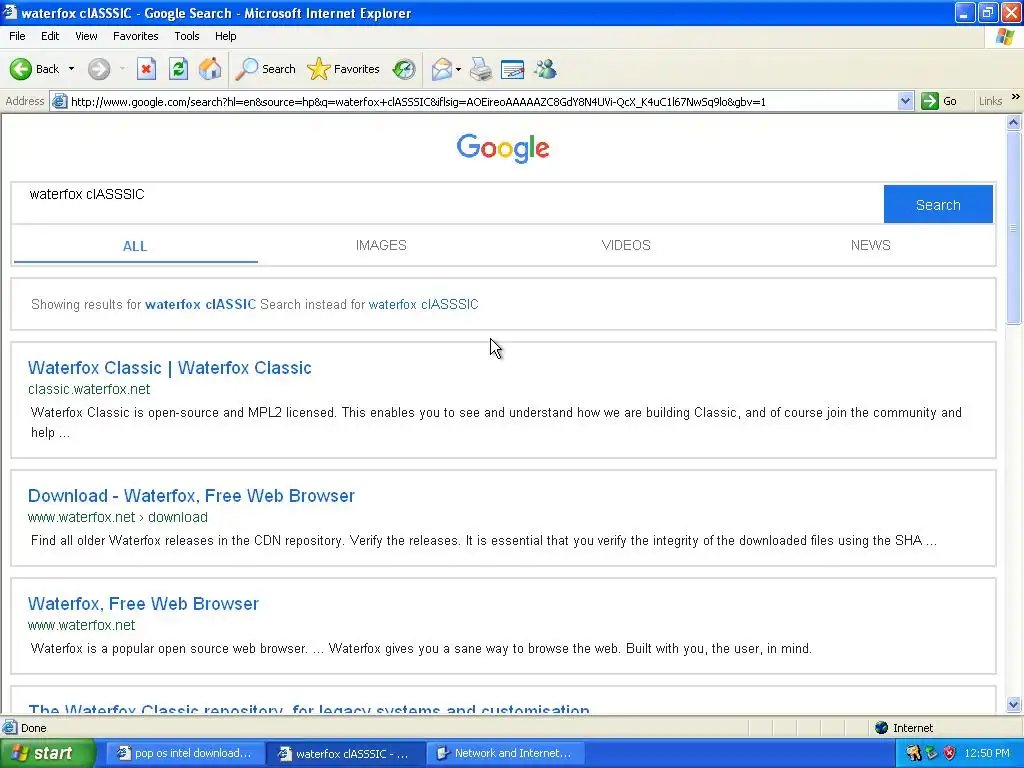Image resolution: width=1024 pixels, height=768 pixels.
Task: Click the scrollbar down arrow
Action: point(1014,705)
